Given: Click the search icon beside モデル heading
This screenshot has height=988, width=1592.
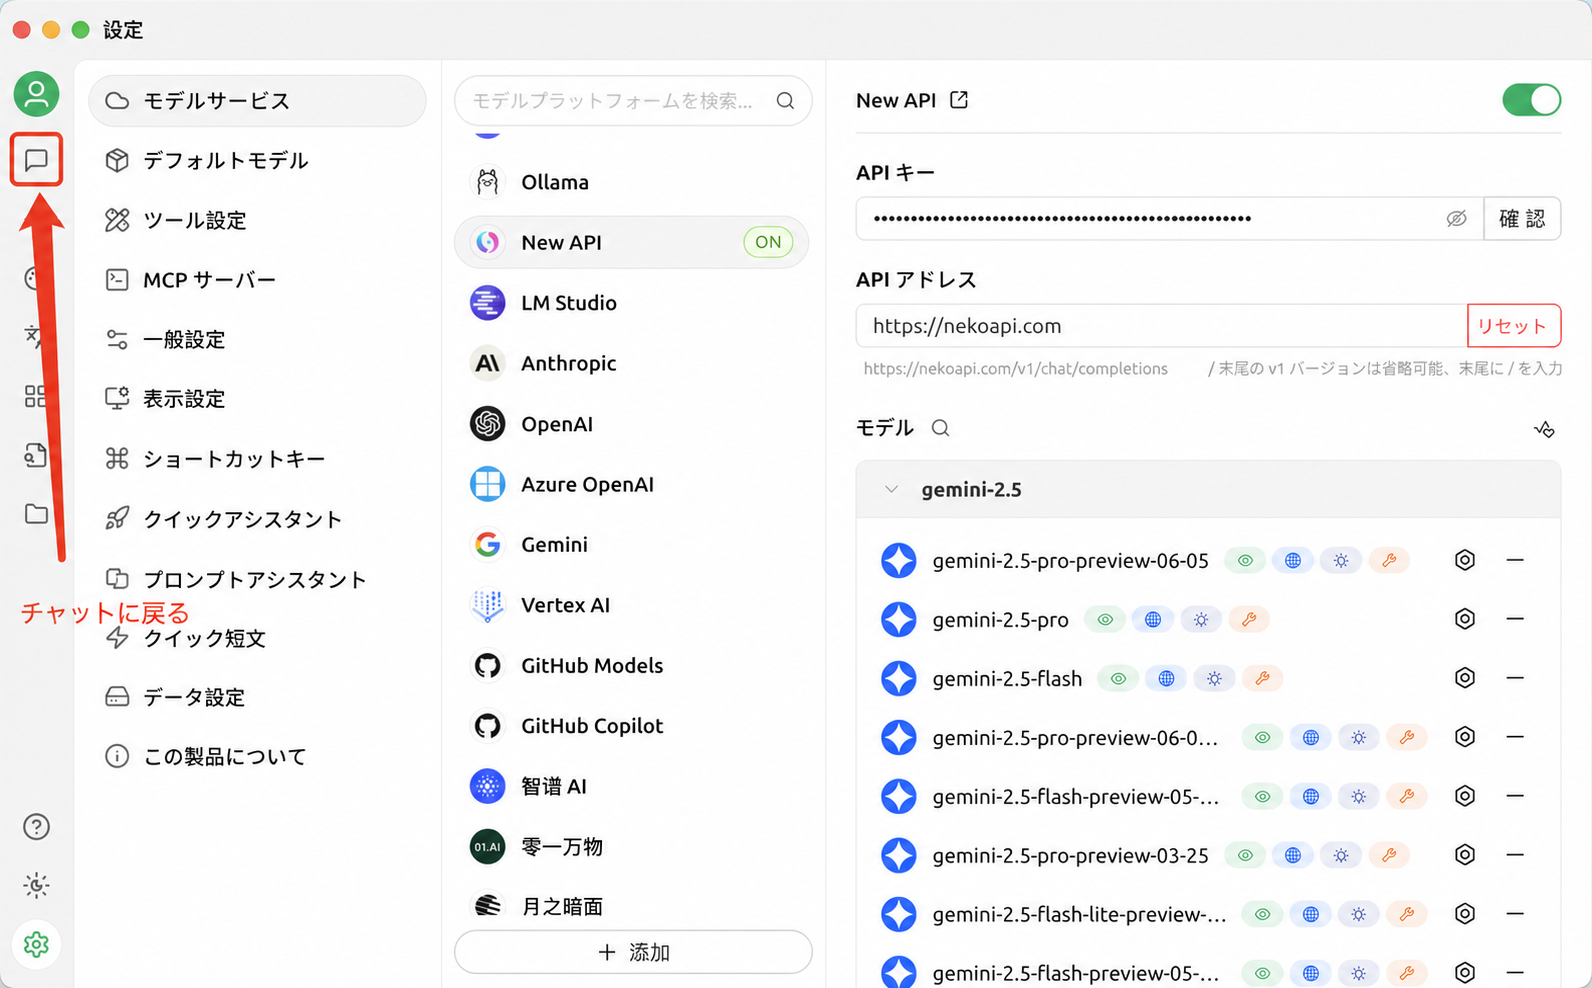Looking at the screenshot, I should coord(940,428).
